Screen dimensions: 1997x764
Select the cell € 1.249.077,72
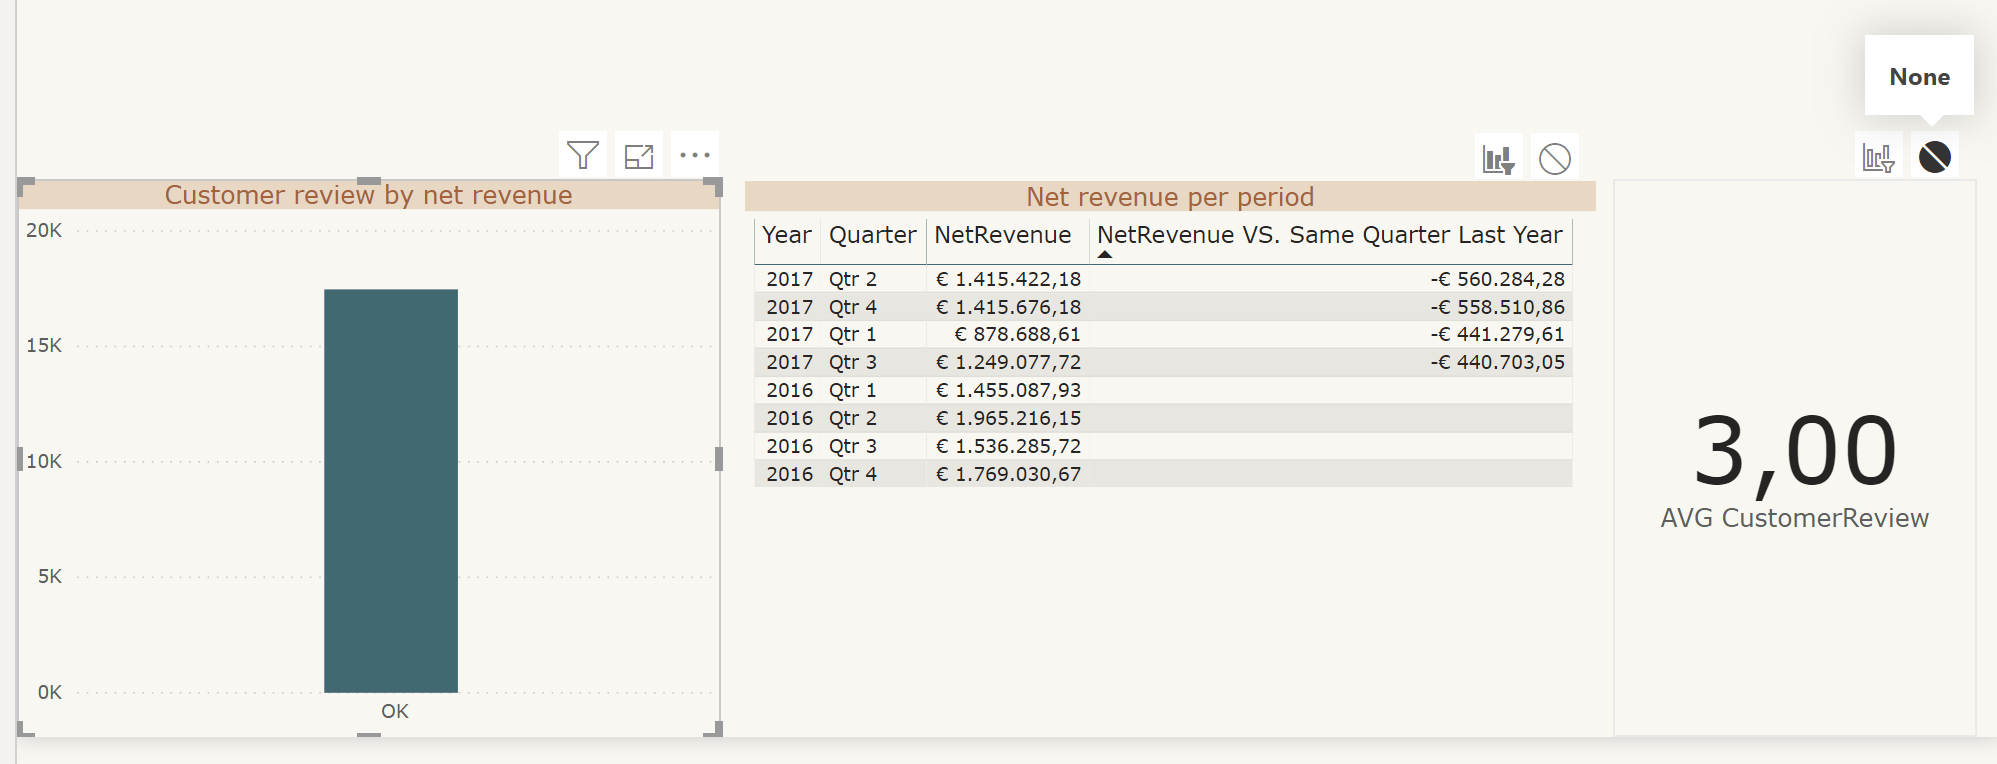click(1008, 362)
